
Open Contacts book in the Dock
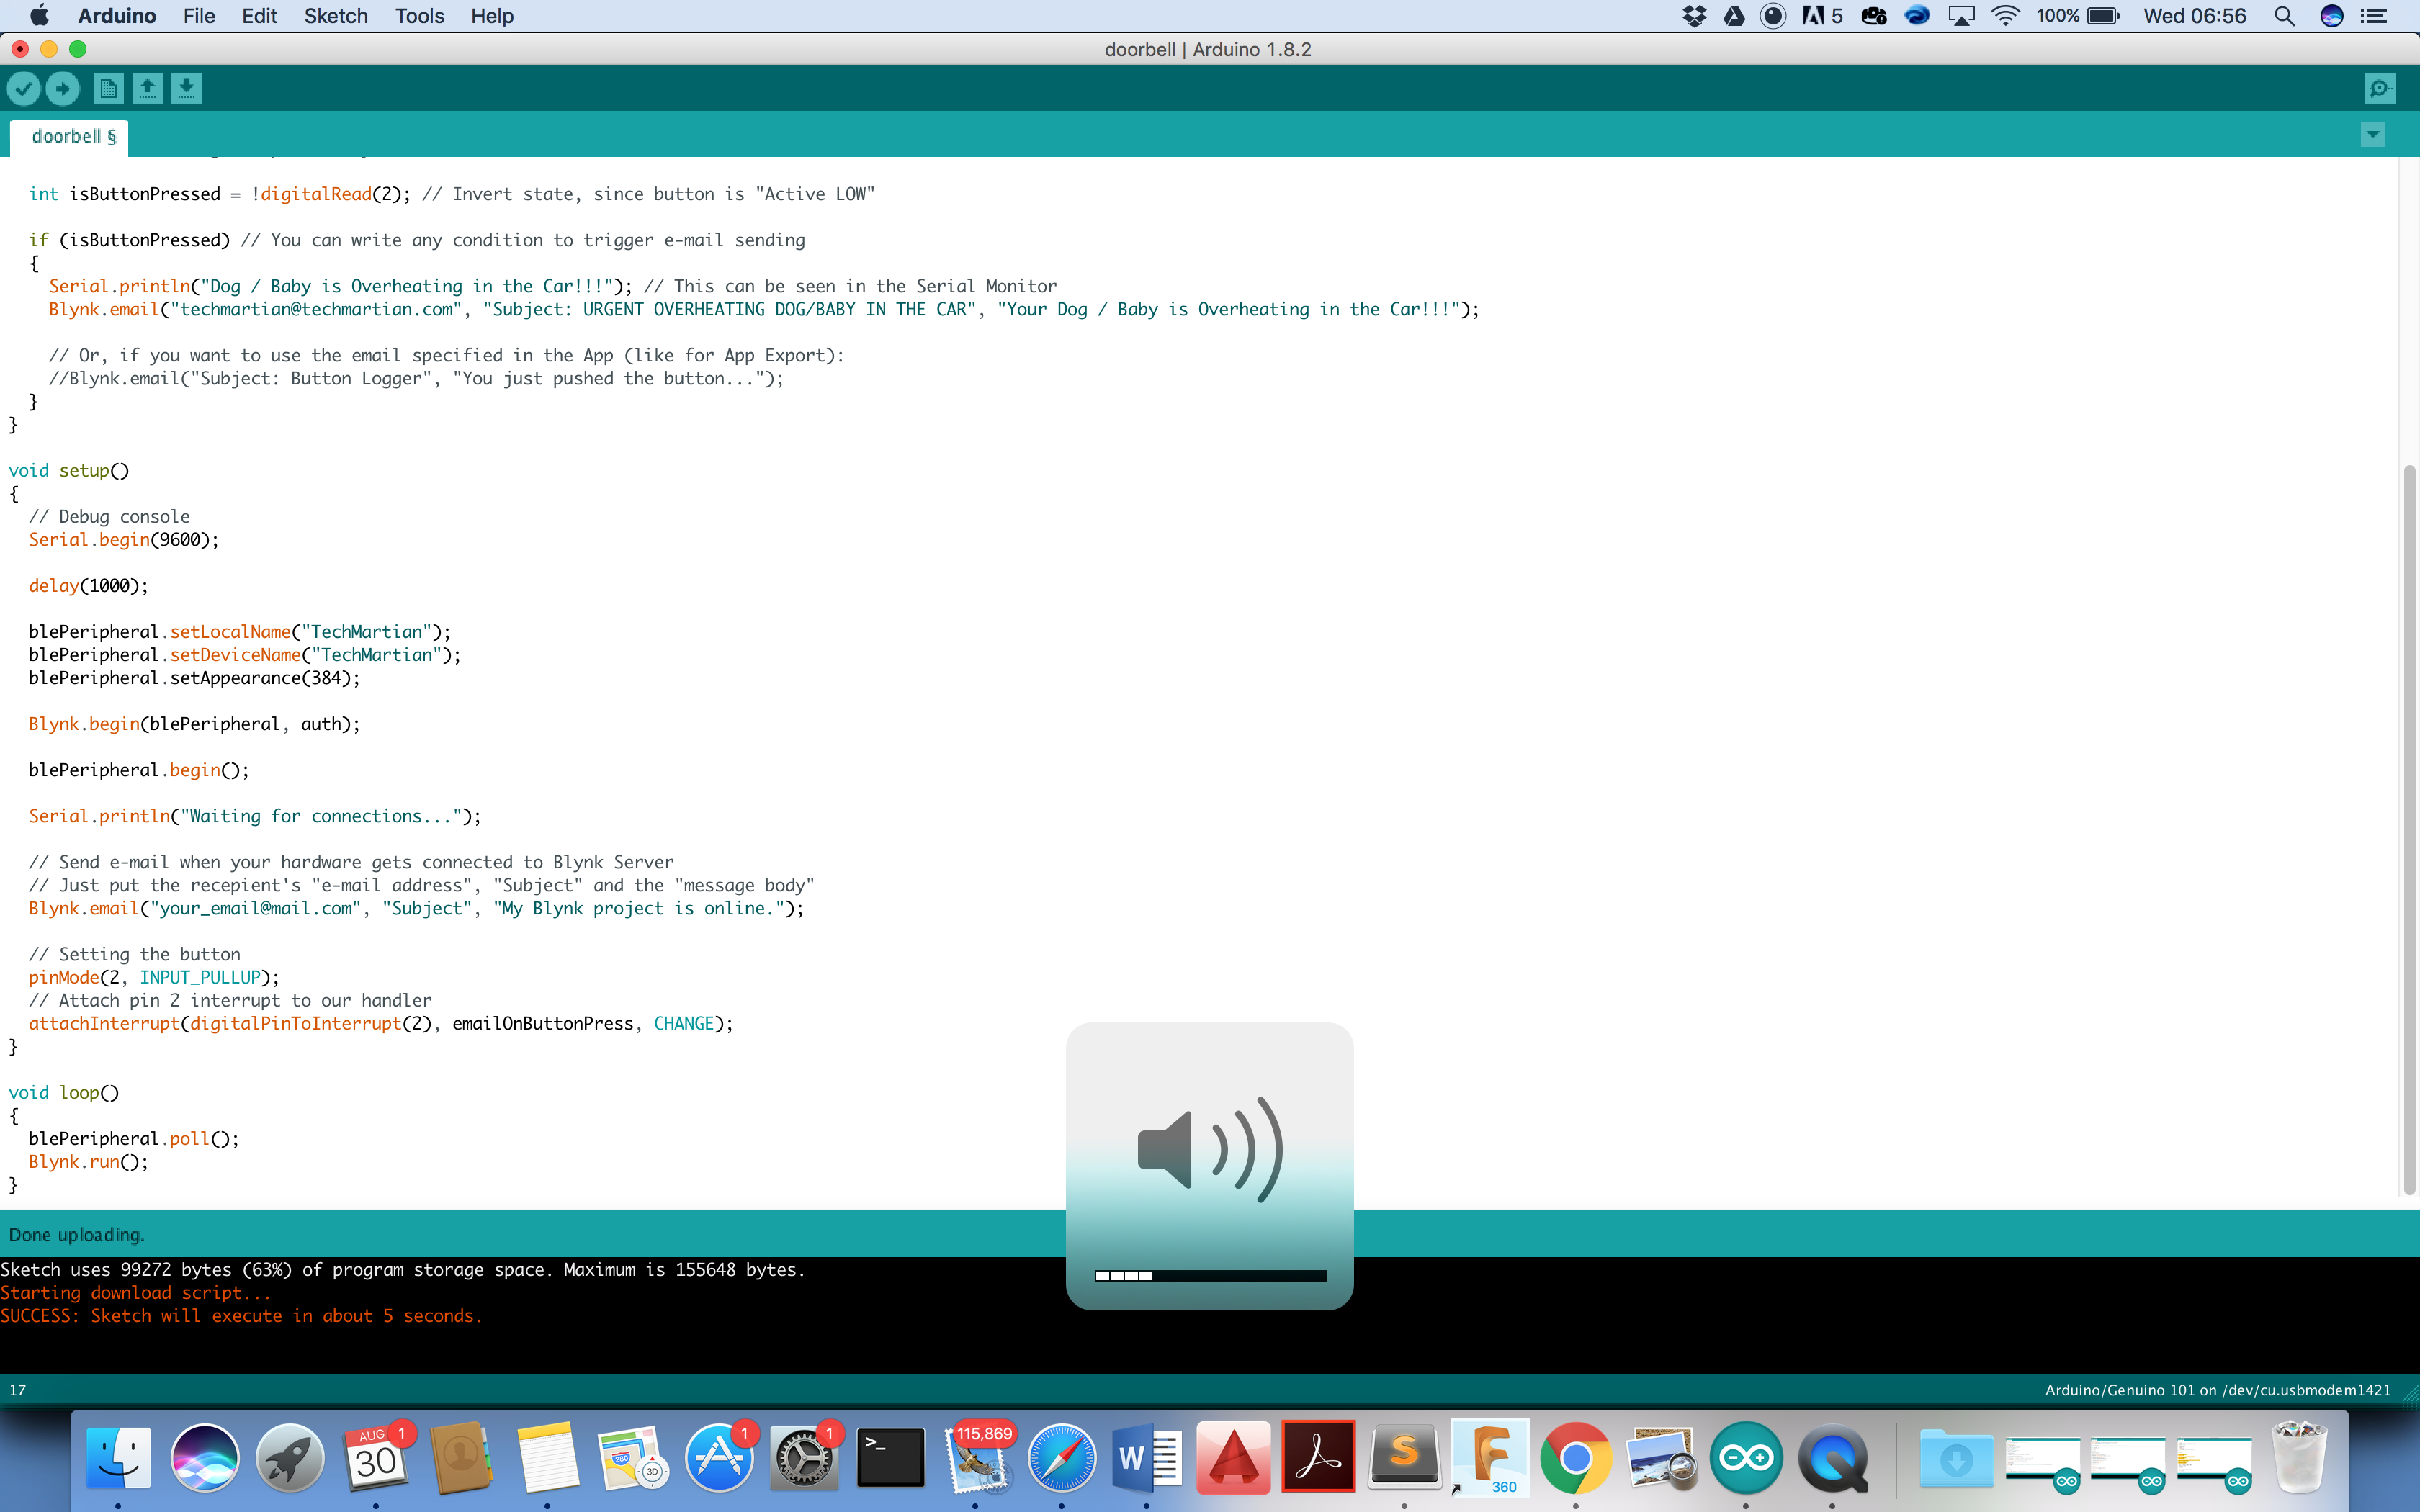point(461,1457)
